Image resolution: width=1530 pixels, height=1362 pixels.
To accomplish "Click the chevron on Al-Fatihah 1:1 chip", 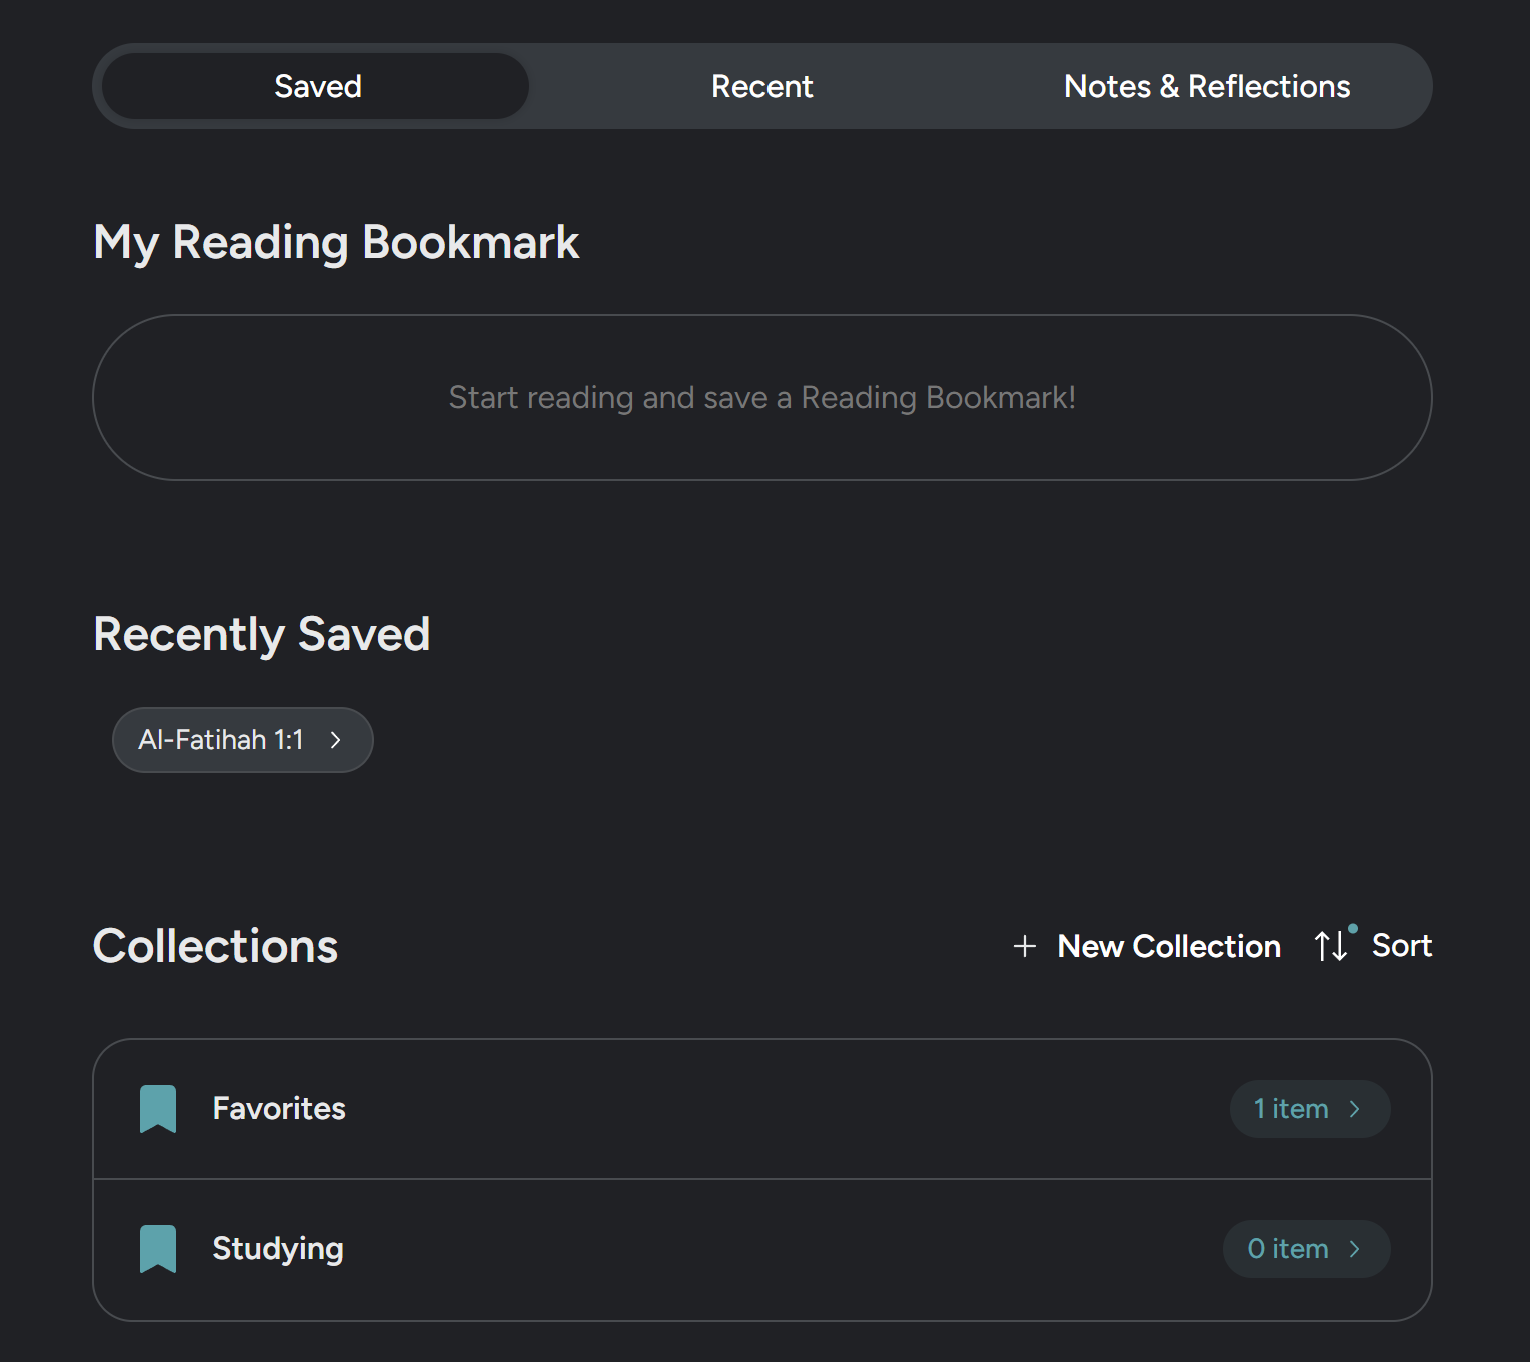I will 336,740.
